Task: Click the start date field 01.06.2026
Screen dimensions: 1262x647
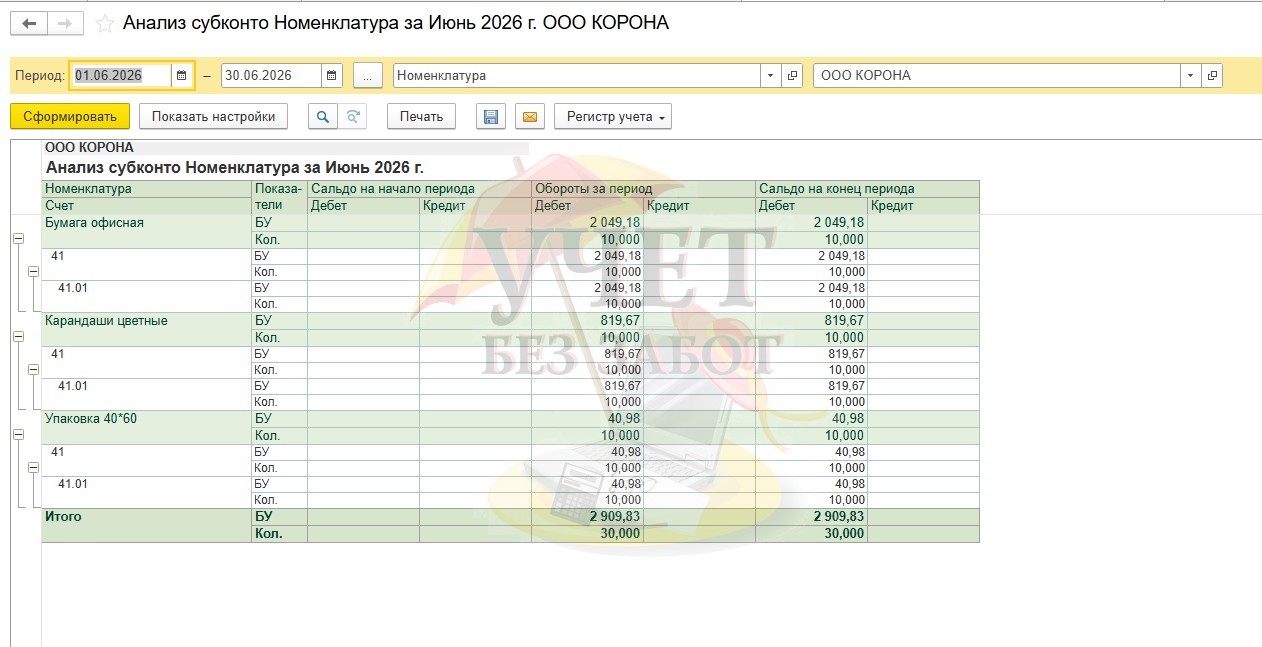Action: 121,76
